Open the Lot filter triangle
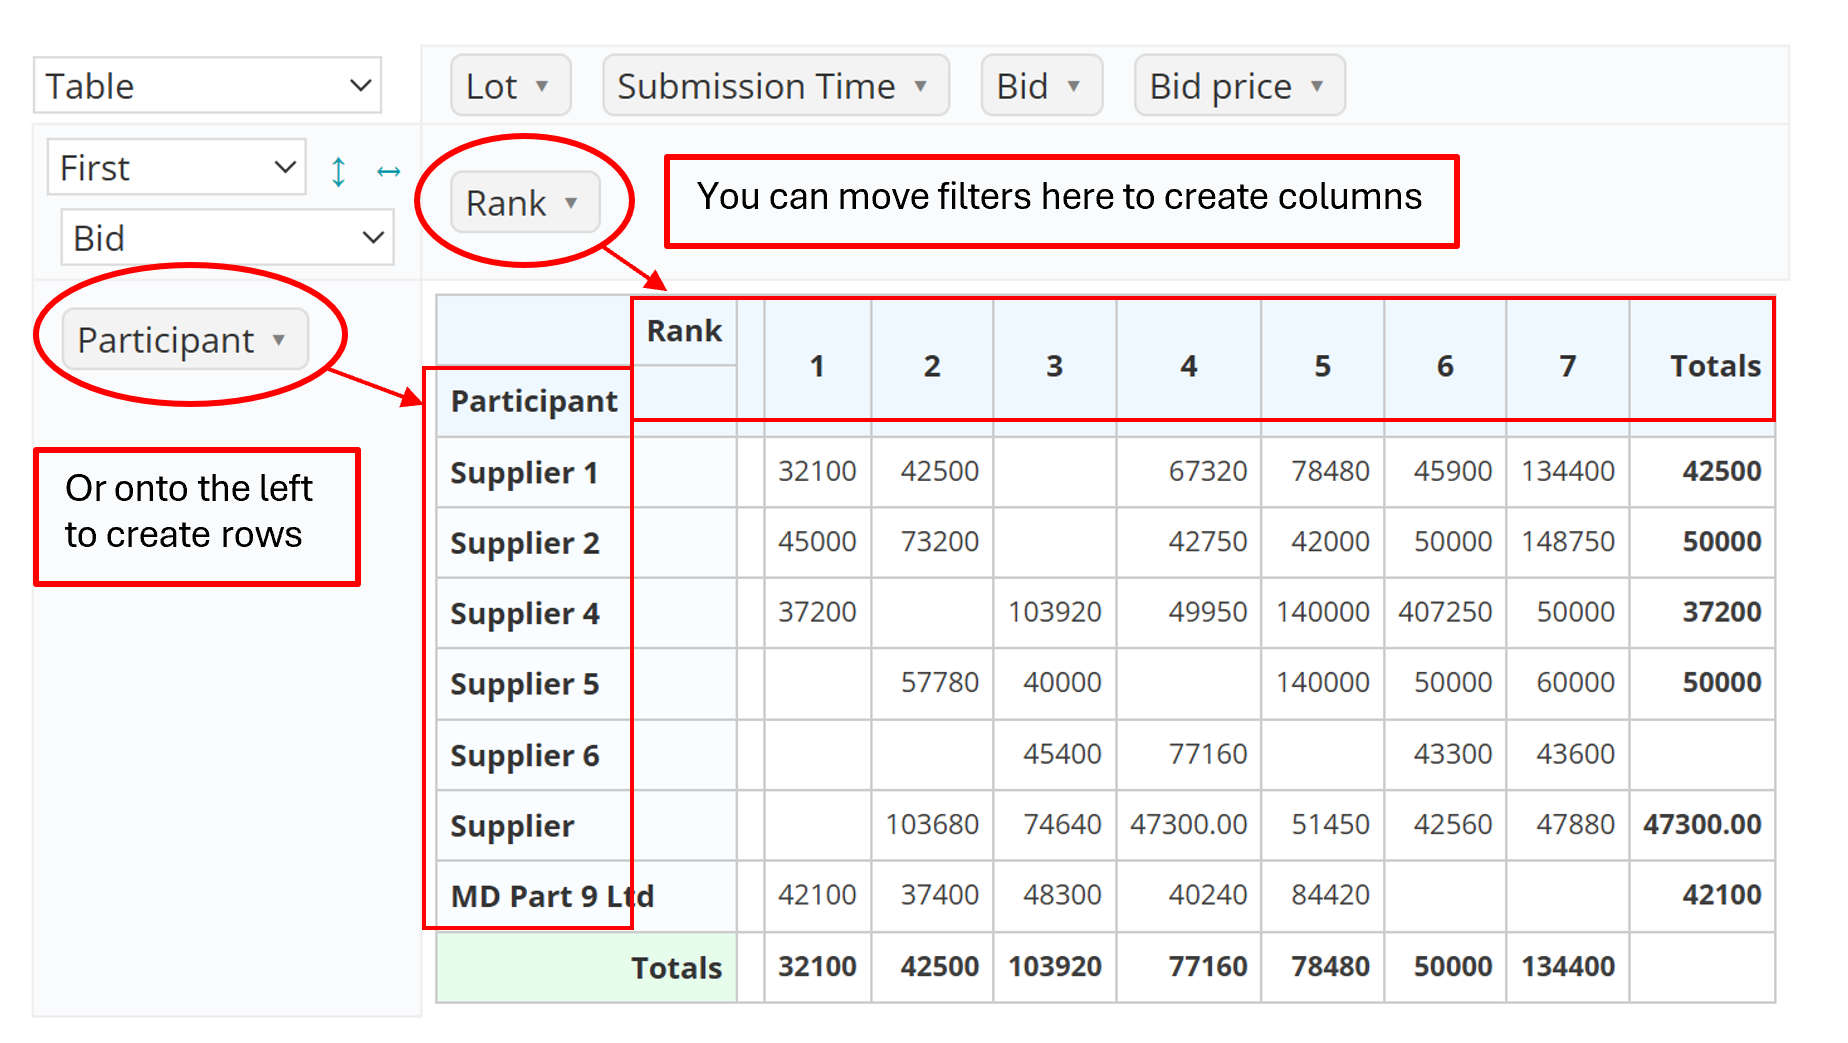 point(542,86)
